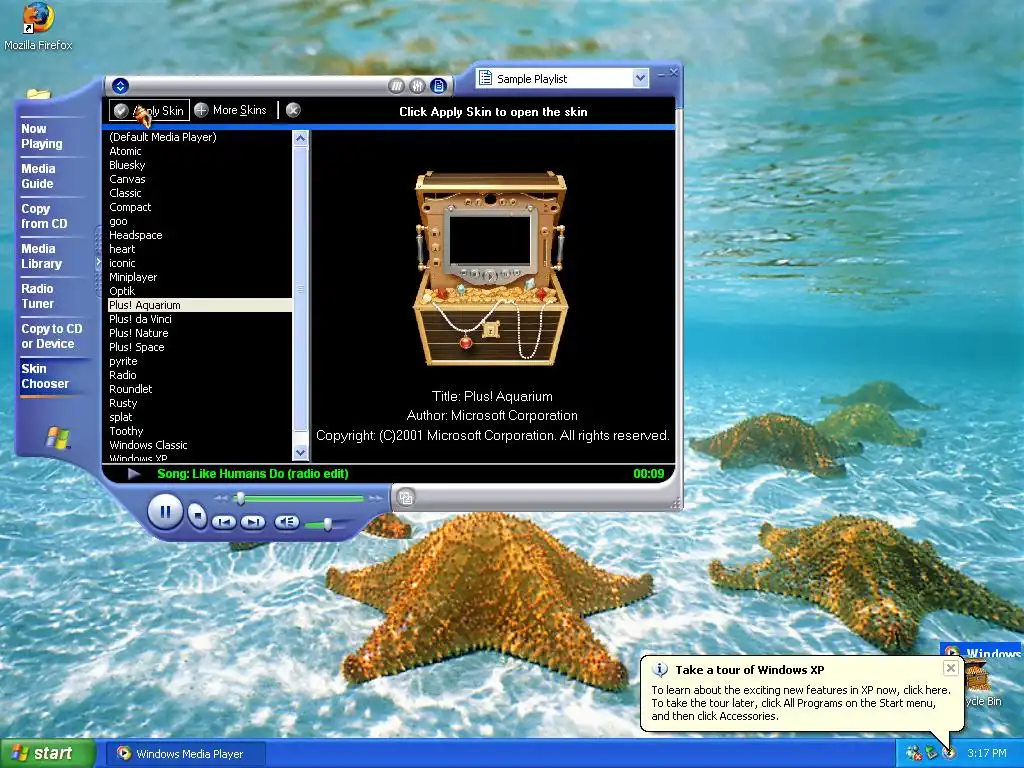Stop the current song

coord(197,516)
